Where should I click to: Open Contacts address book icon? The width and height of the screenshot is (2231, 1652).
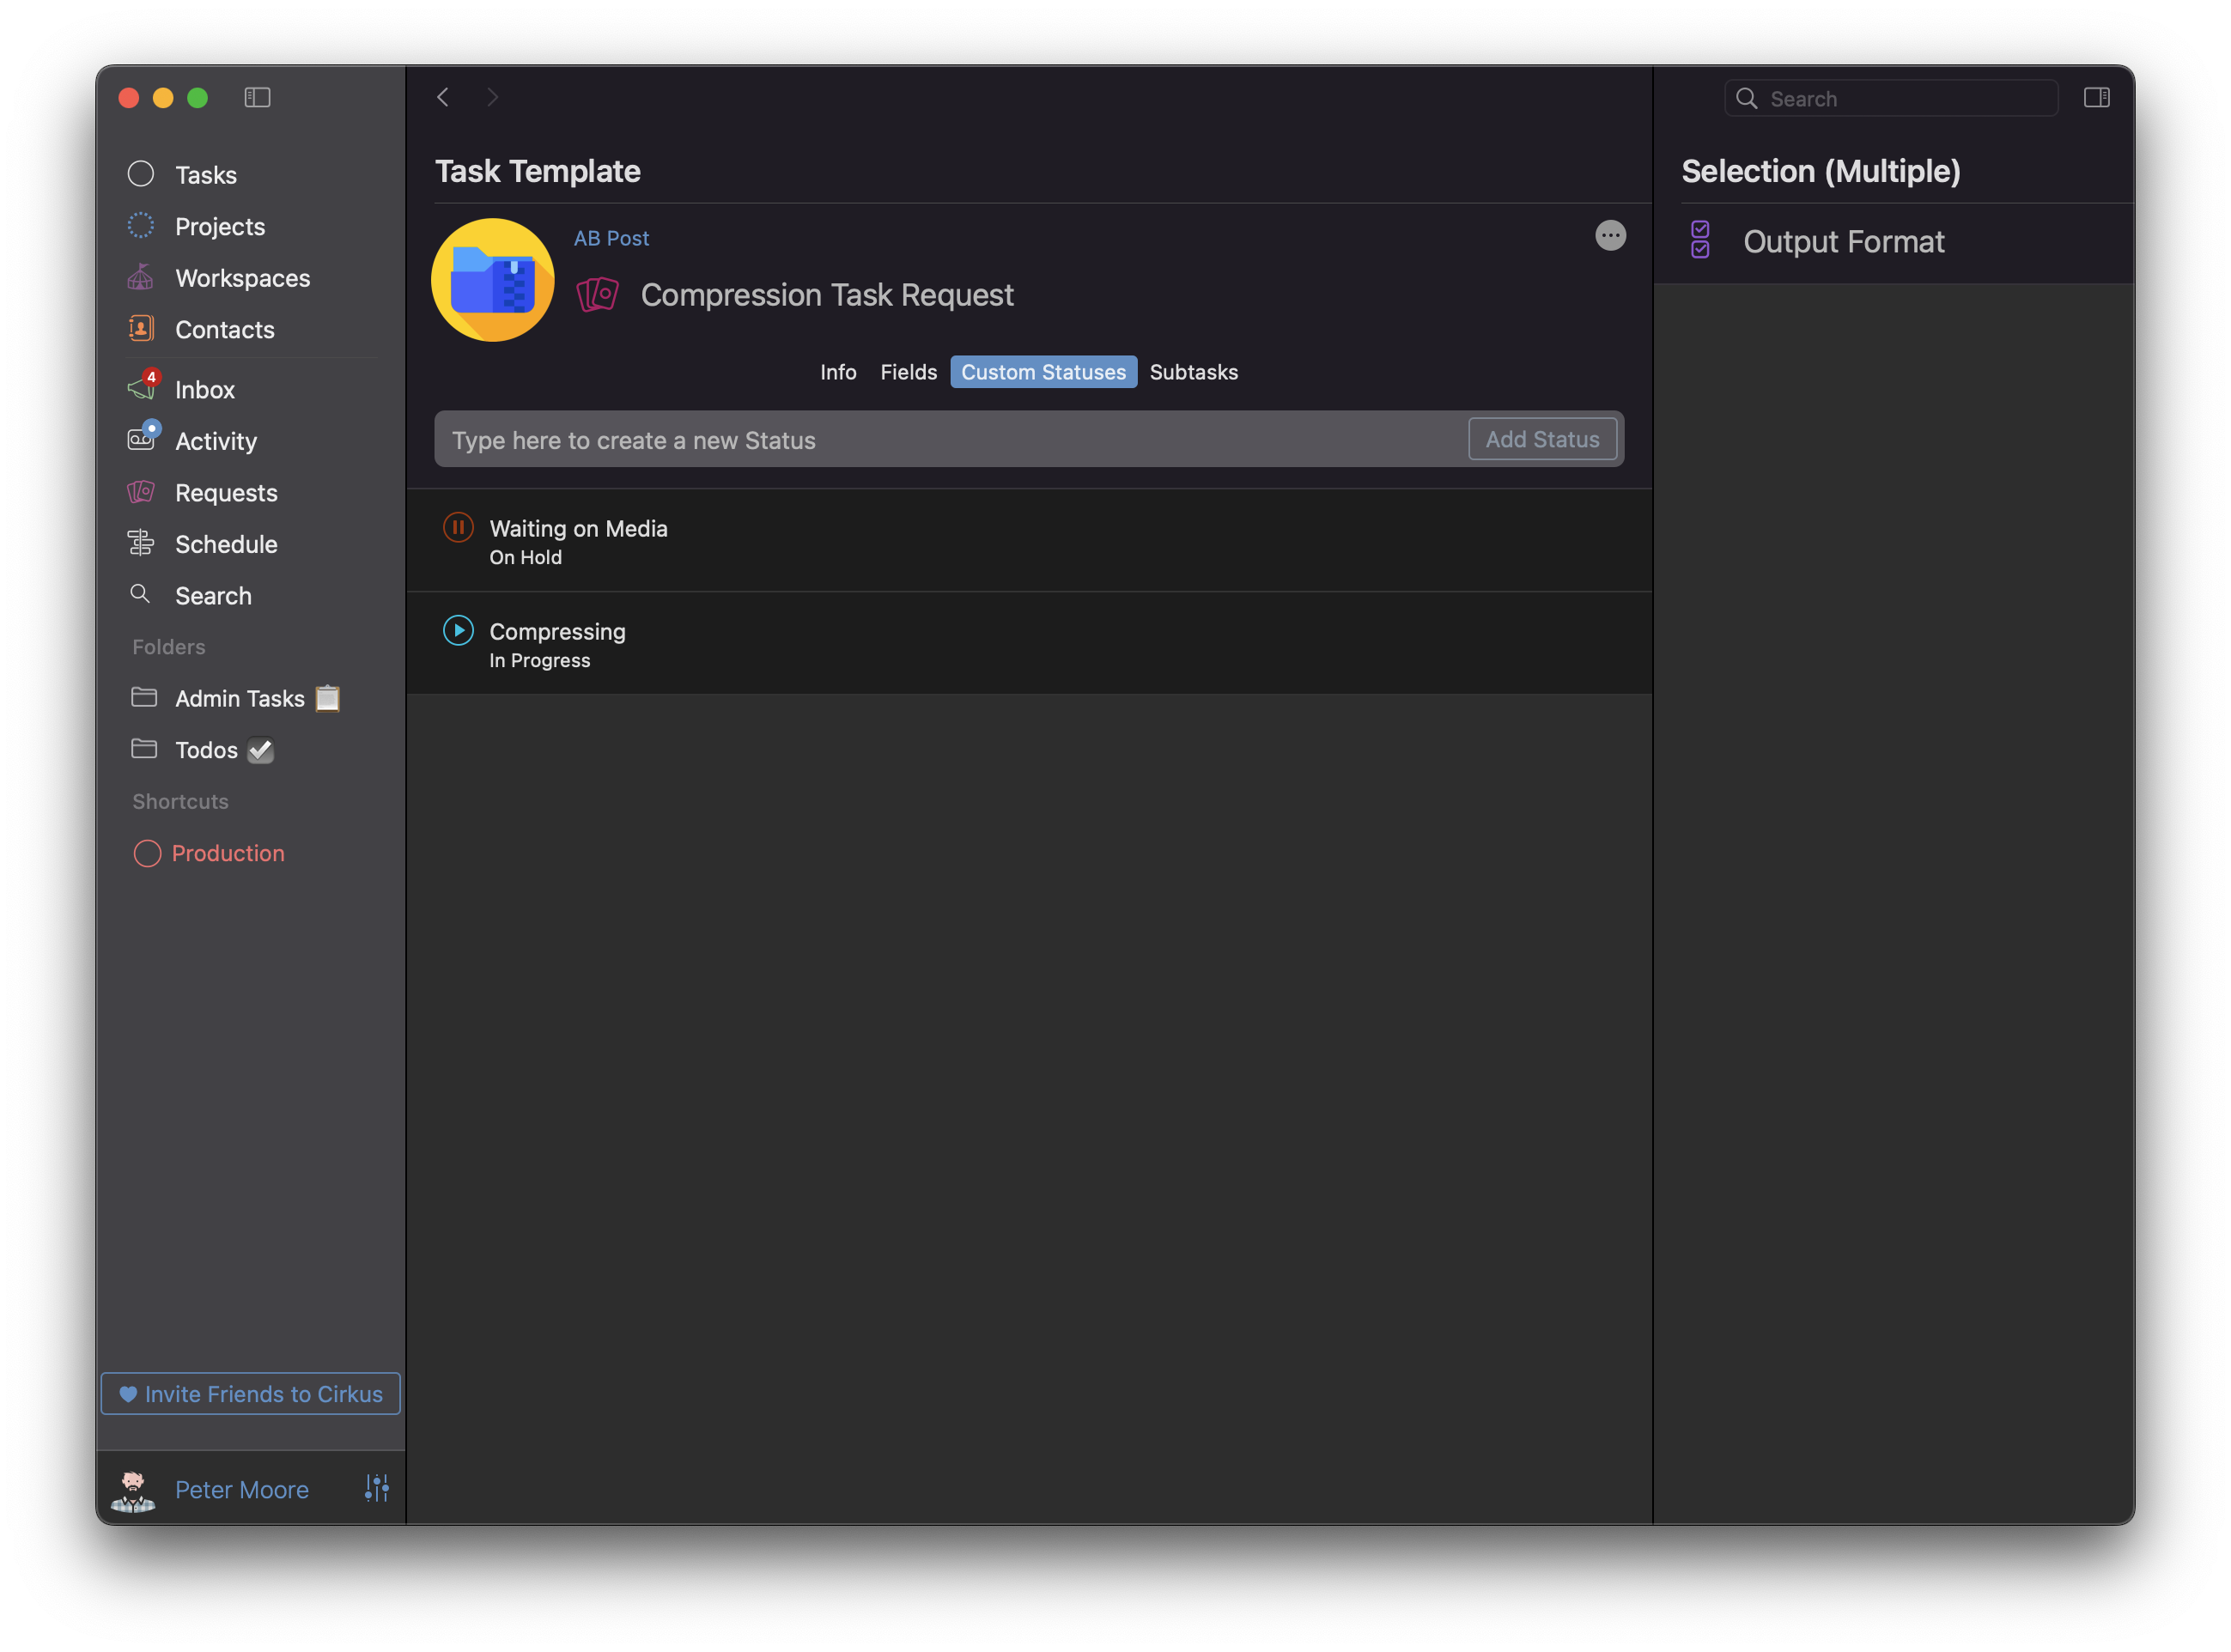tap(141, 328)
